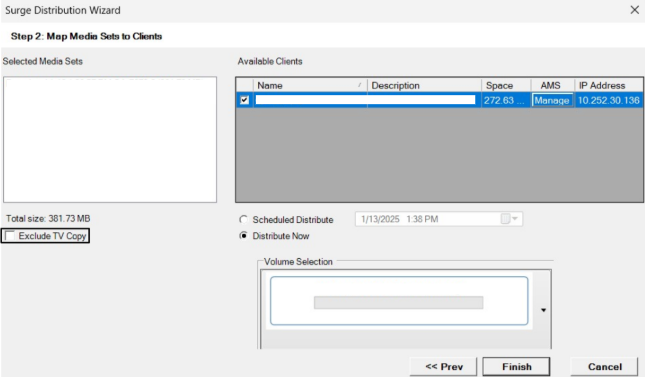Click the AMS column header
Screen dimensions: 646x377
pos(552,85)
